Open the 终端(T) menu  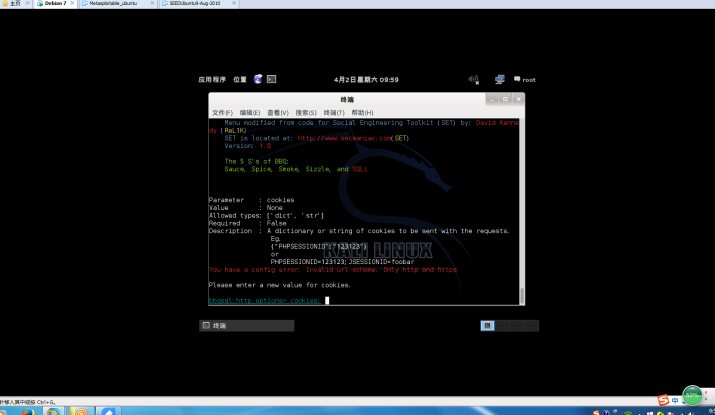tap(334, 113)
